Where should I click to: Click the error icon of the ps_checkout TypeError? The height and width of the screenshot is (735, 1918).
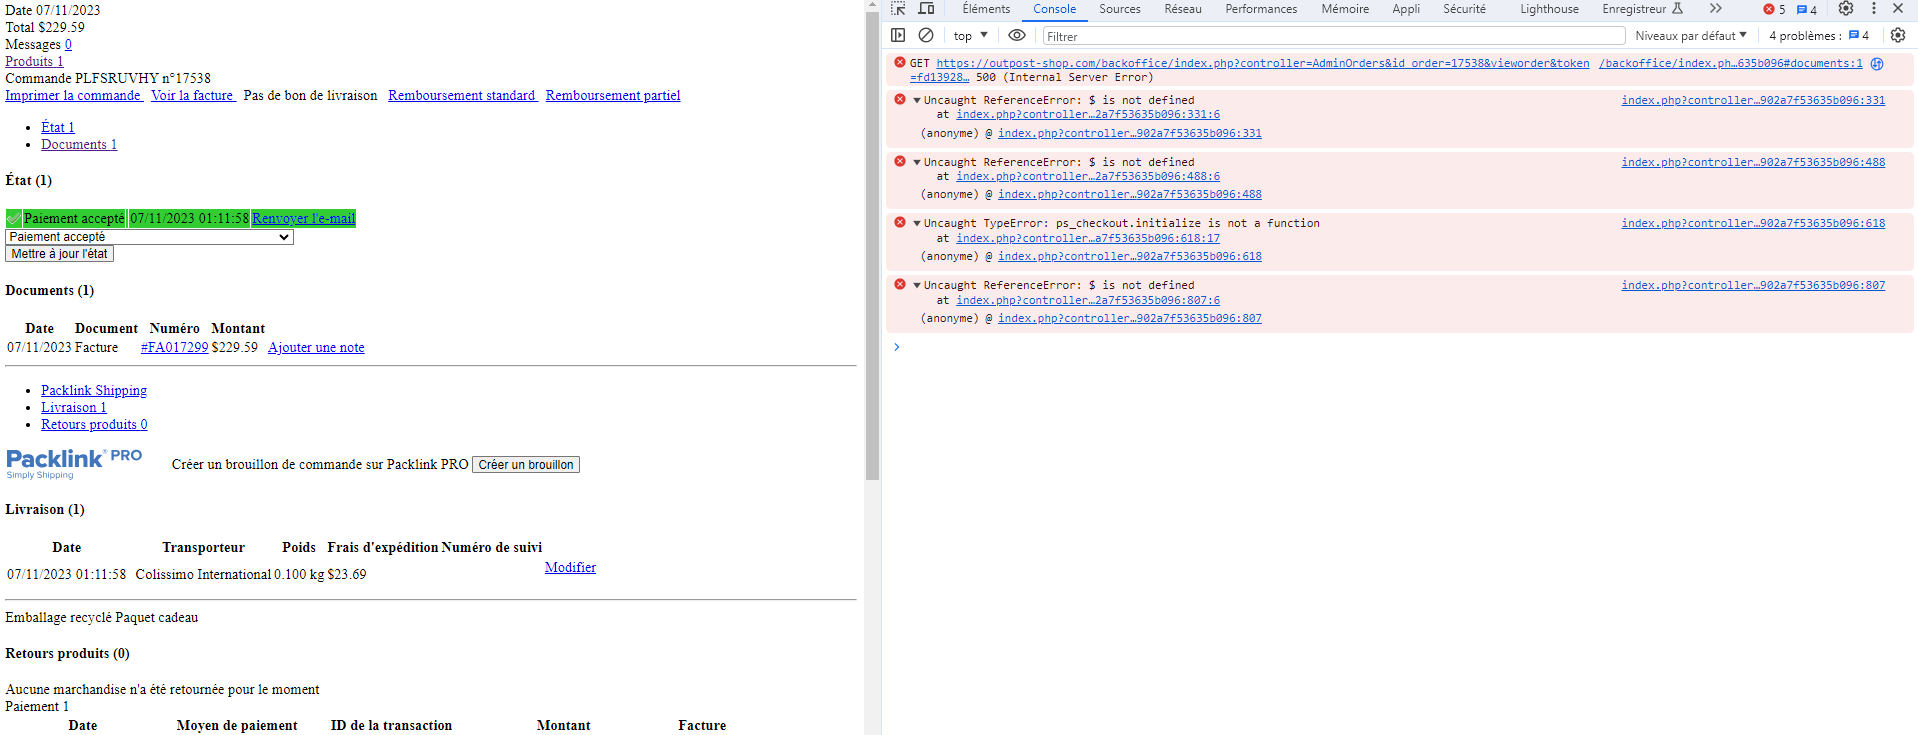pos(900,223)
